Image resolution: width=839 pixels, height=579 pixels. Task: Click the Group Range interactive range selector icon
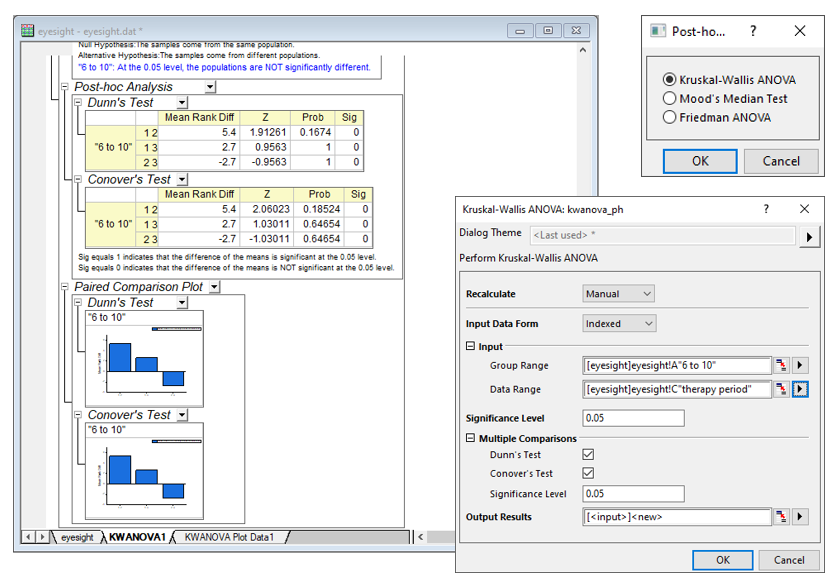click(x=781, y=366)
